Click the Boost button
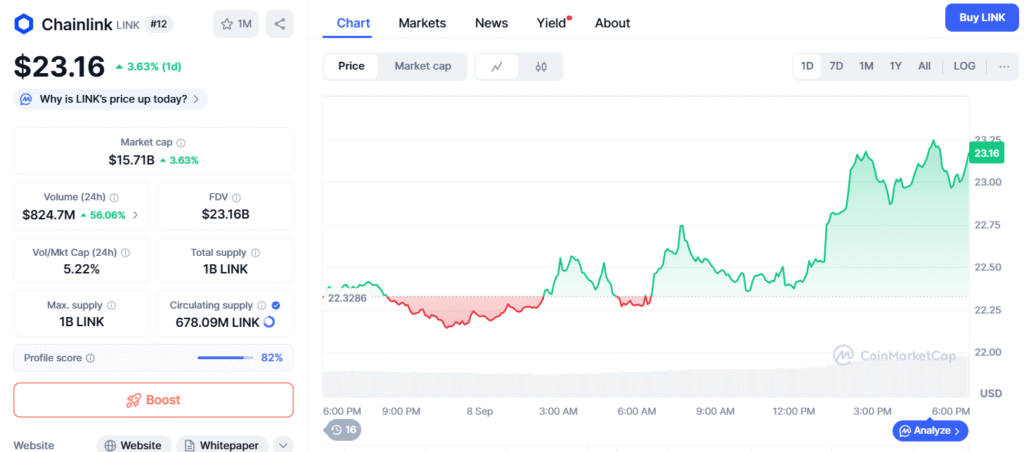1024x452 pixels. (x=153, y=400)
